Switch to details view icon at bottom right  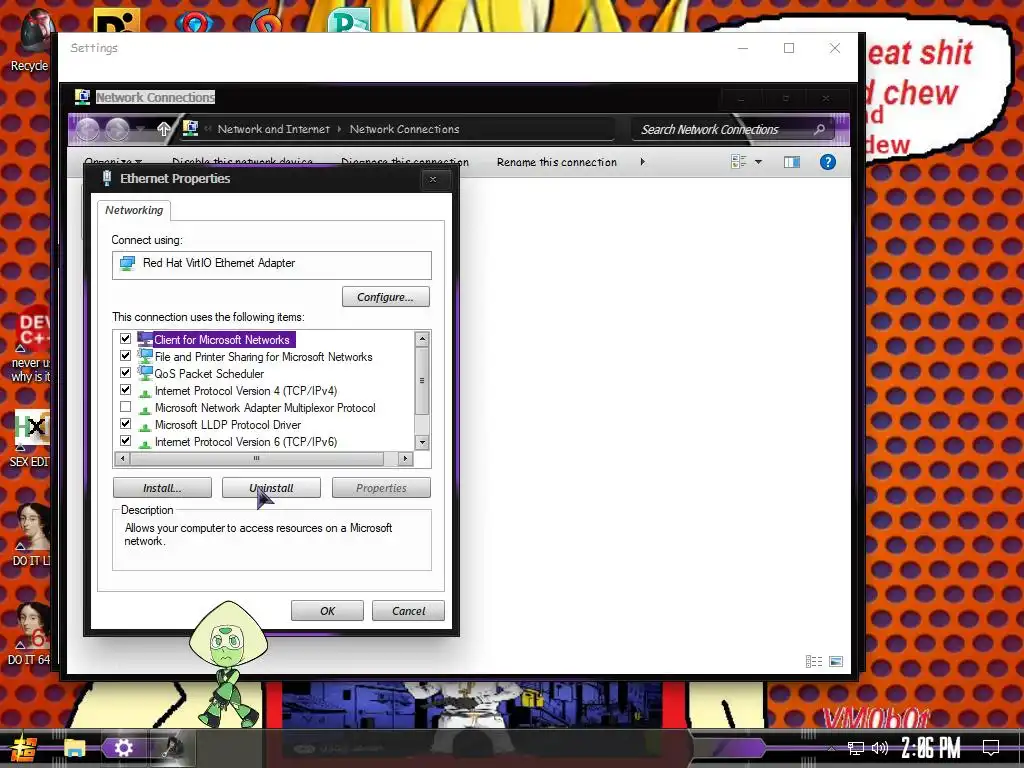point(814,662)
